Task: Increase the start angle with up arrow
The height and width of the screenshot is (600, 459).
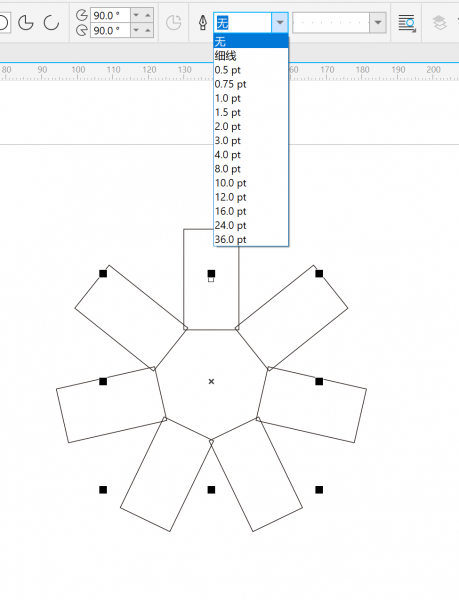Action: (148, 15)
